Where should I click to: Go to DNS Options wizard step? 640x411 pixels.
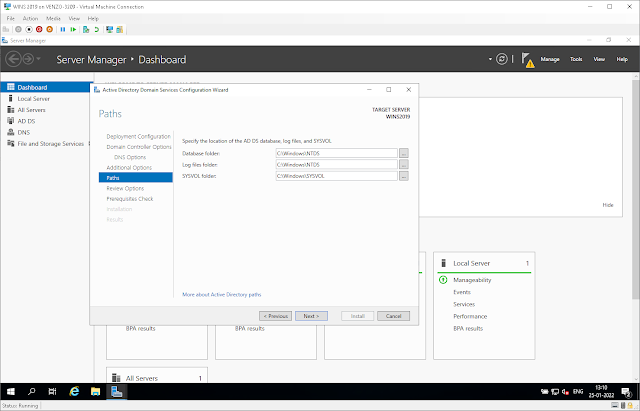(x=130, y=157)
